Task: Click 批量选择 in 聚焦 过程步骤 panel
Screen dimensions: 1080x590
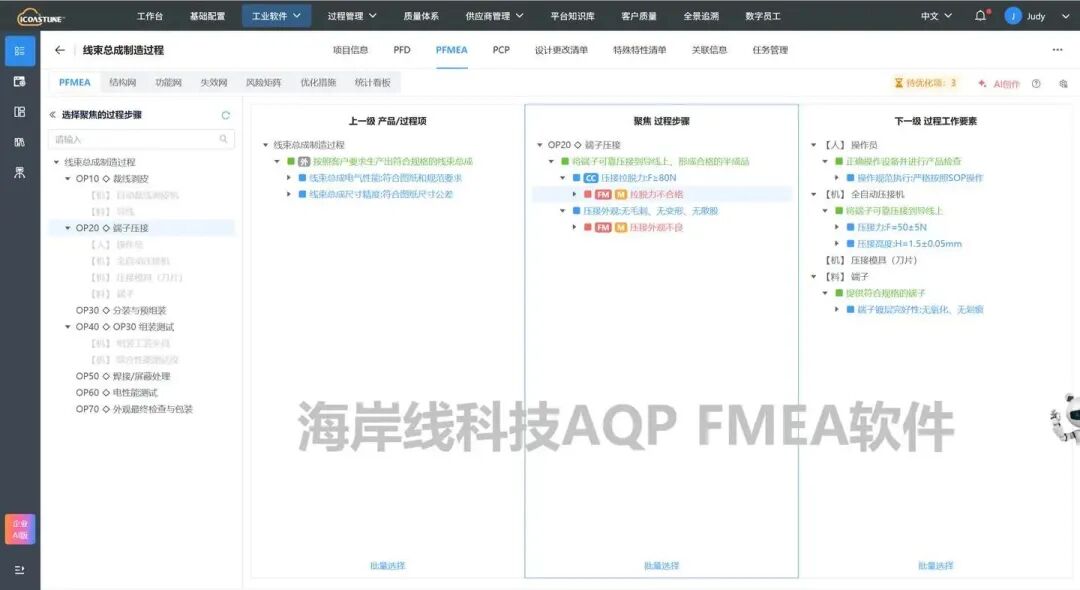Action: click(661, 565)
